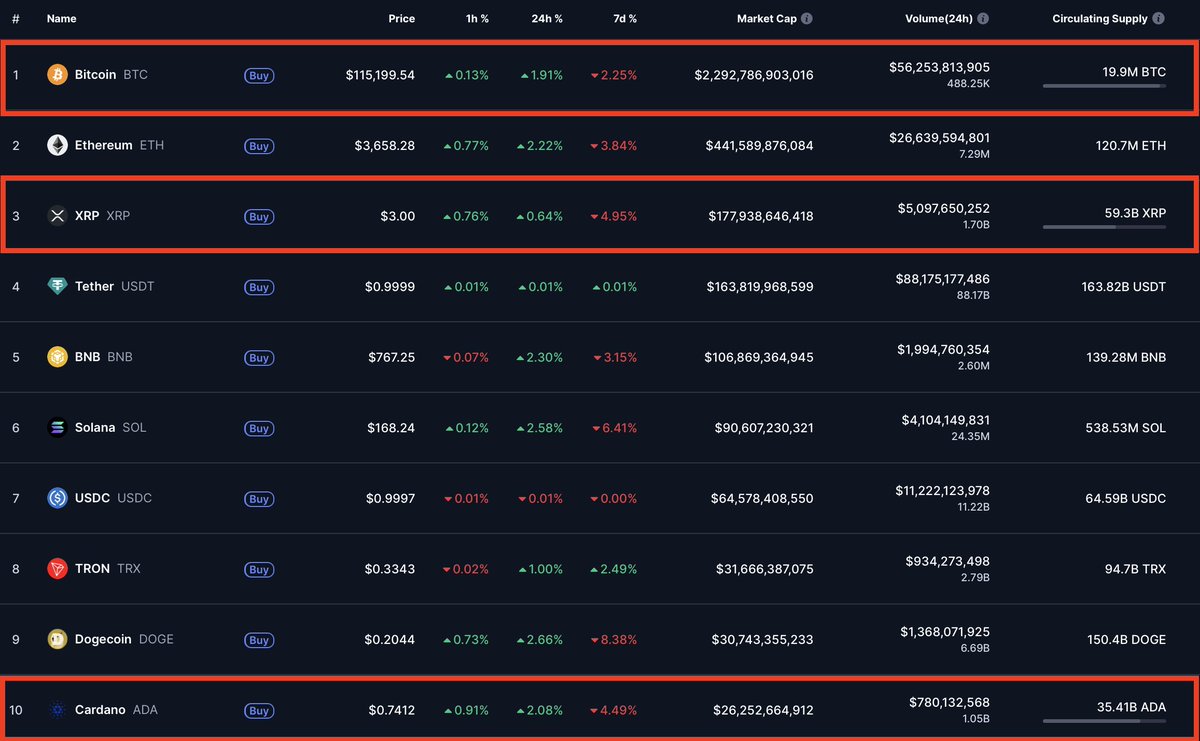The image size is (1200, 741).
Task: Select the XRP logo icon
Action: tap(57, 216)
